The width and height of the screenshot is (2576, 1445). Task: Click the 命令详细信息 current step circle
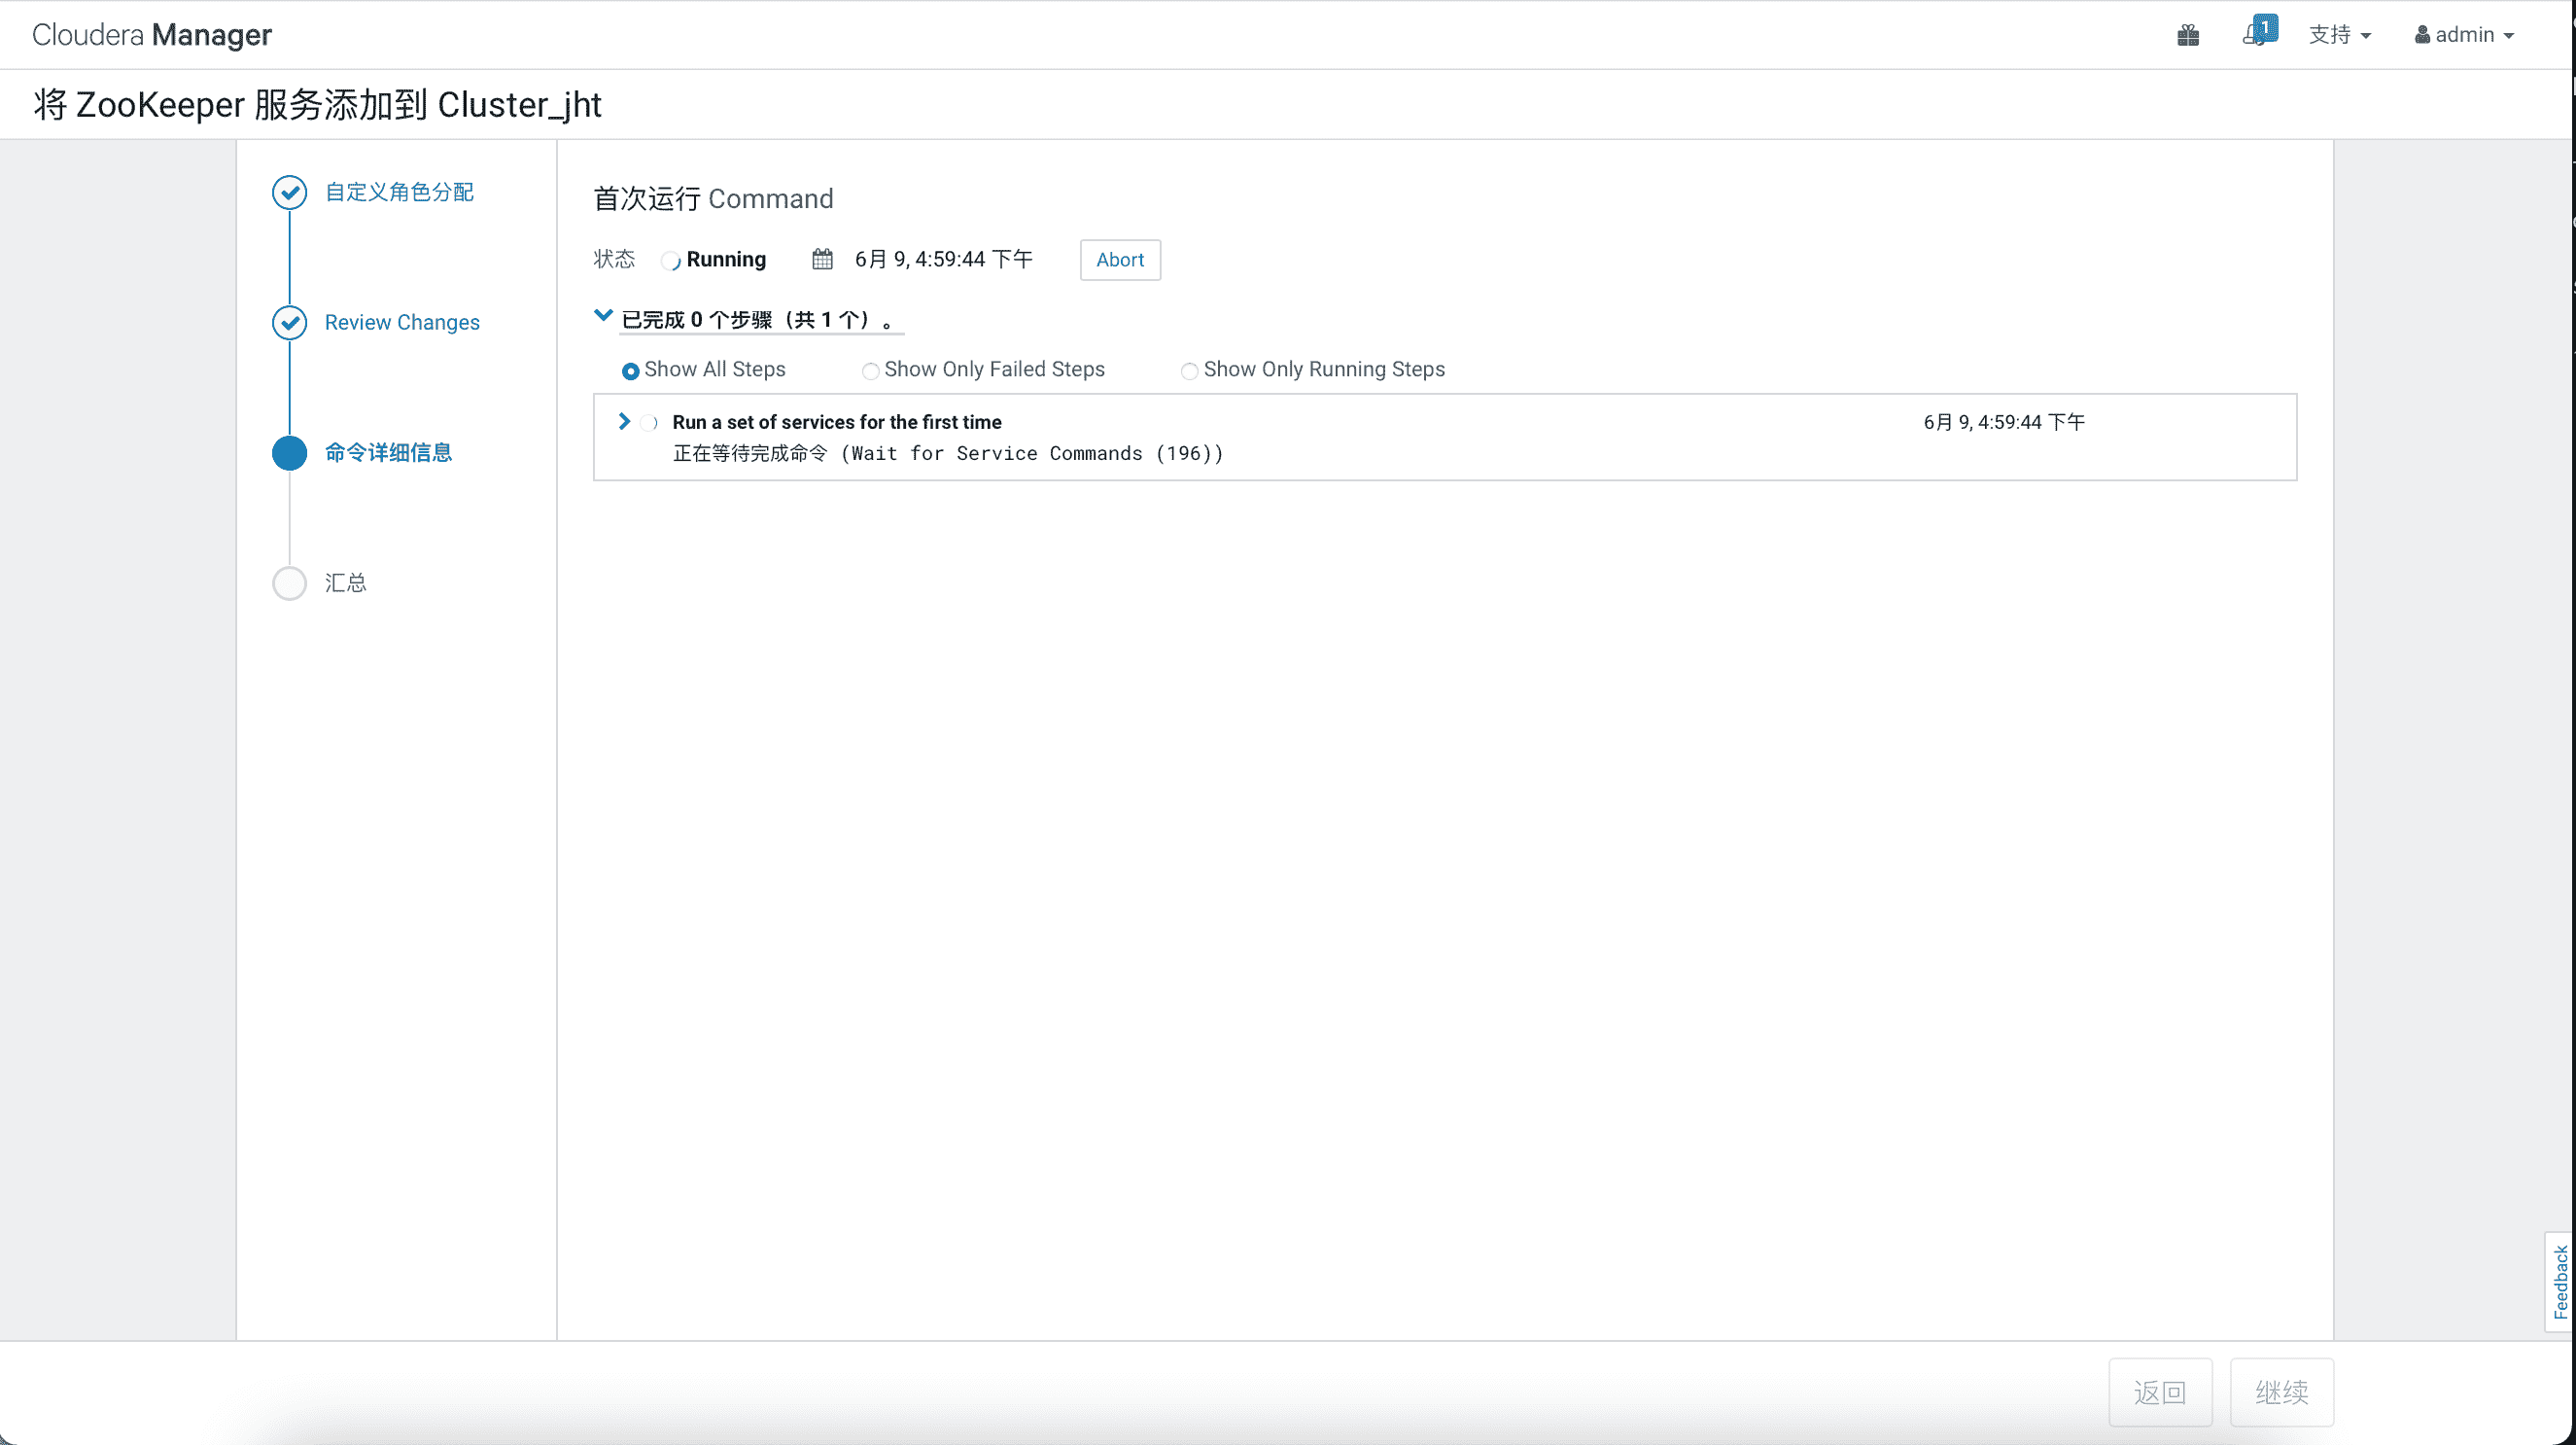coord(290,452)
